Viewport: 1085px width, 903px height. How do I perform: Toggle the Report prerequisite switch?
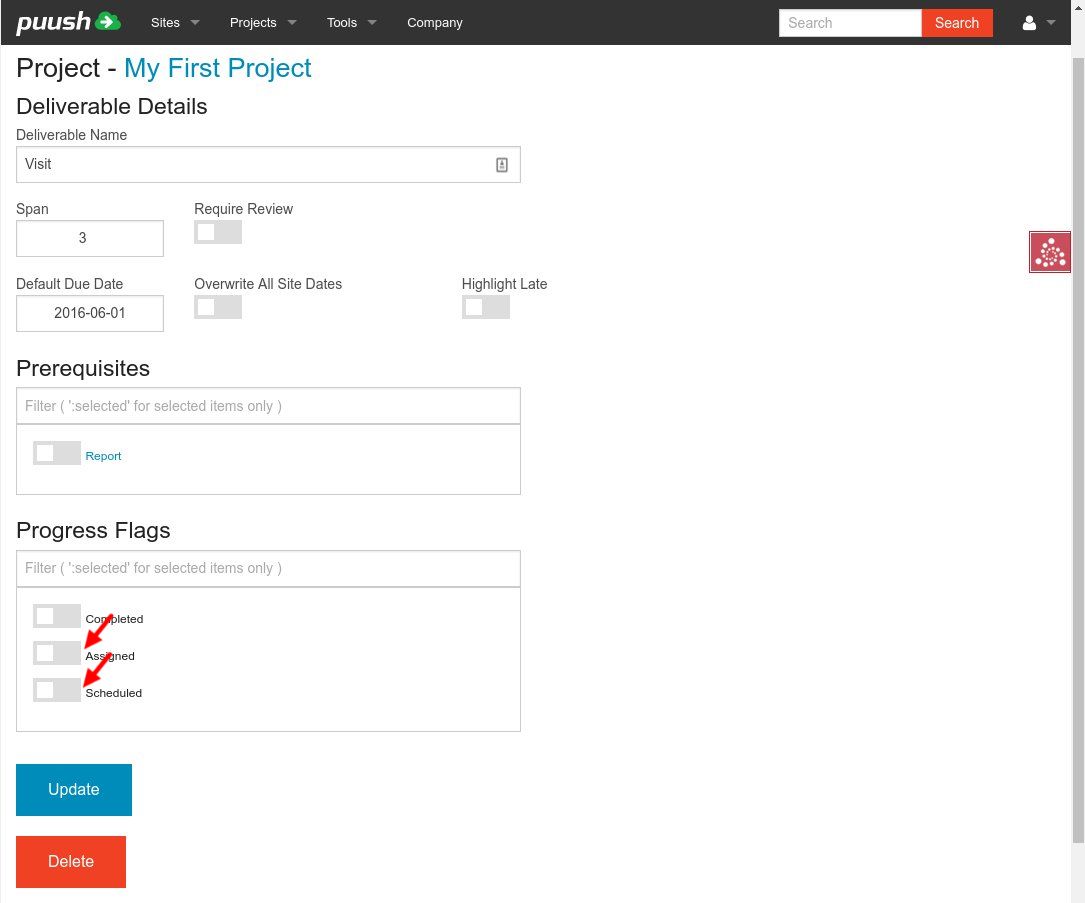tap(57, 453)
